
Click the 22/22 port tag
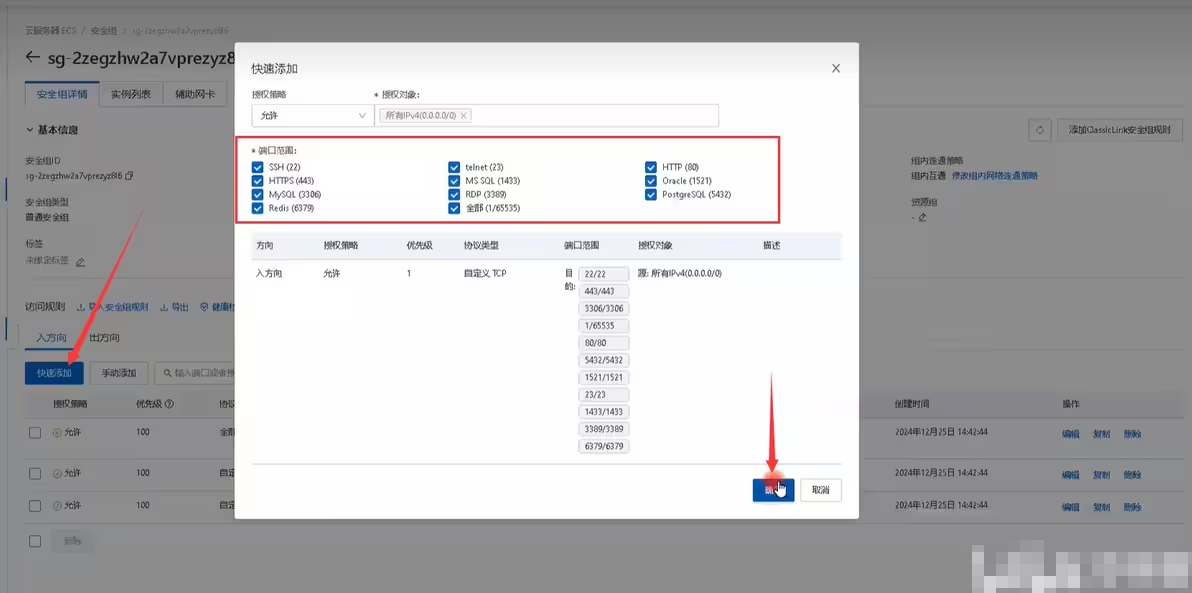[x=604, y=274]
